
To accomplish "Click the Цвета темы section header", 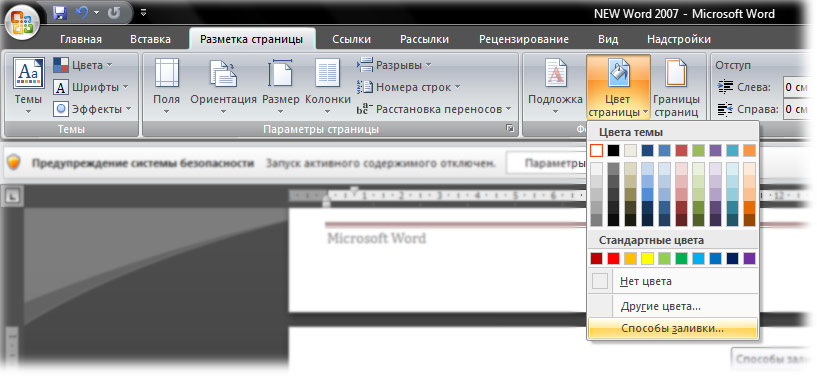I will tap(631, 132).
